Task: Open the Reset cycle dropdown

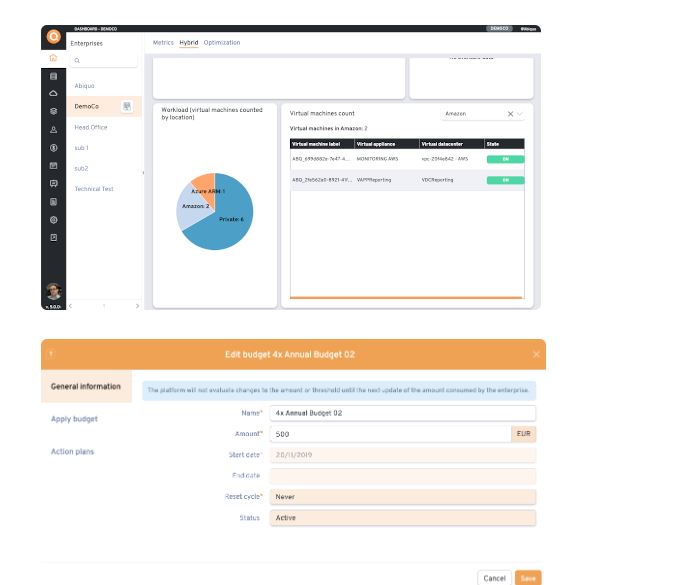Action: (x=403, y=497)
